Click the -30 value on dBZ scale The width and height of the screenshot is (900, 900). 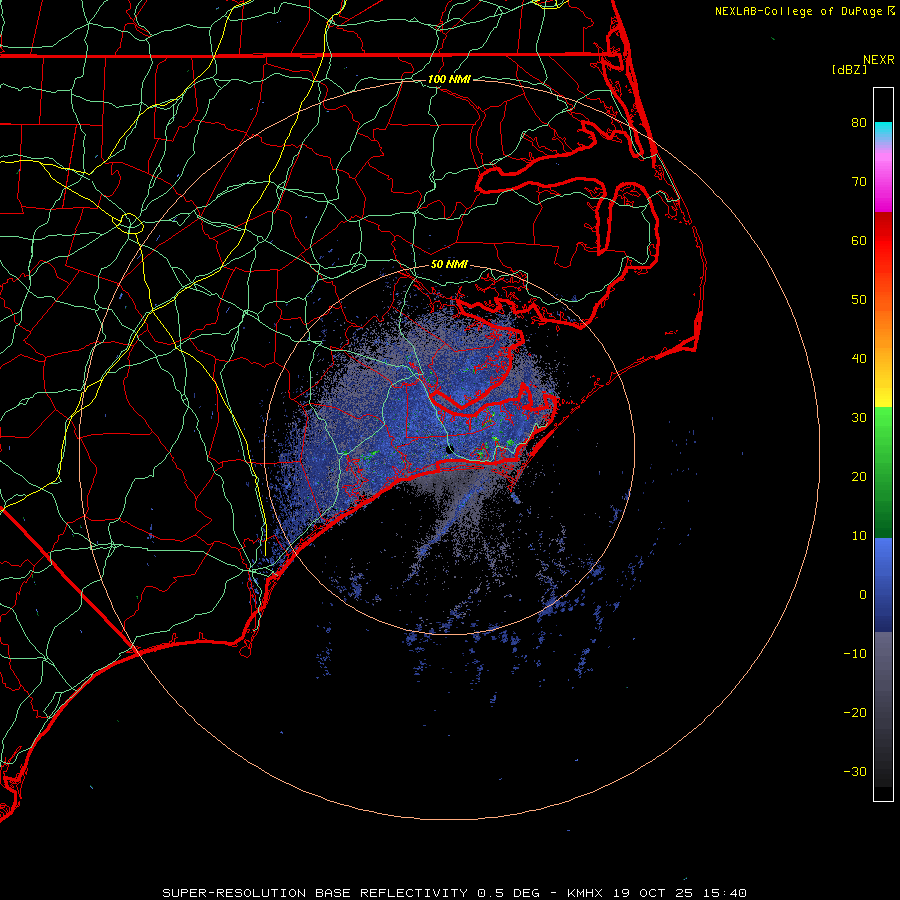pyautogui.click(x=855, y=771)
